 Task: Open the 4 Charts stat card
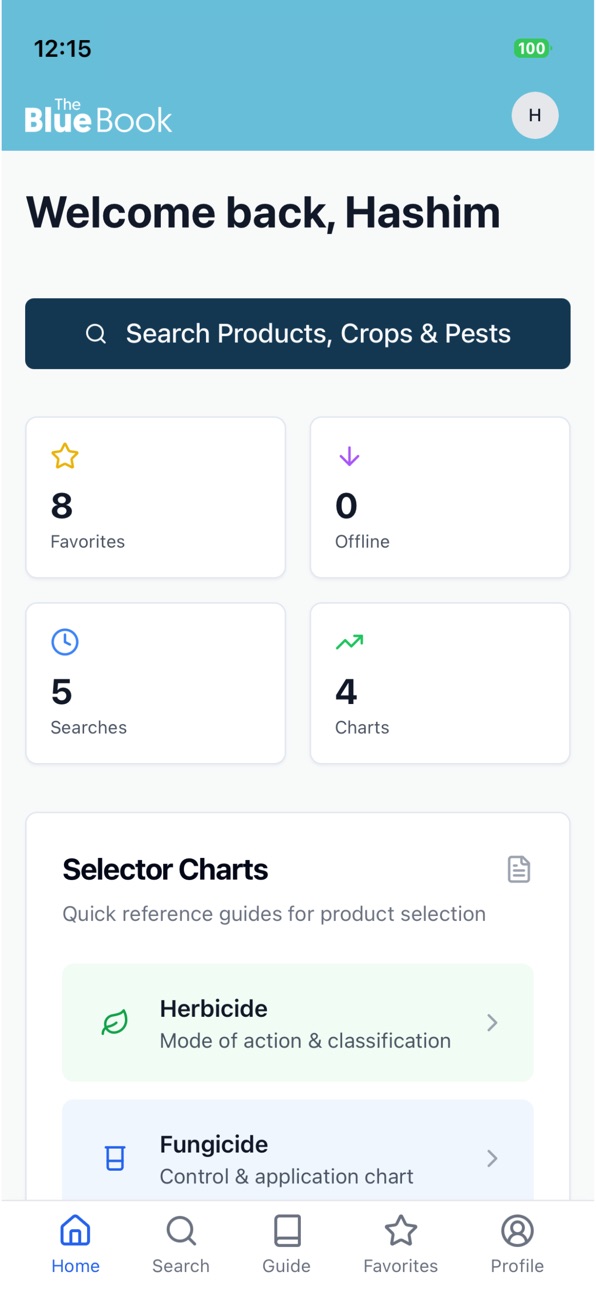tap(440, 684)
